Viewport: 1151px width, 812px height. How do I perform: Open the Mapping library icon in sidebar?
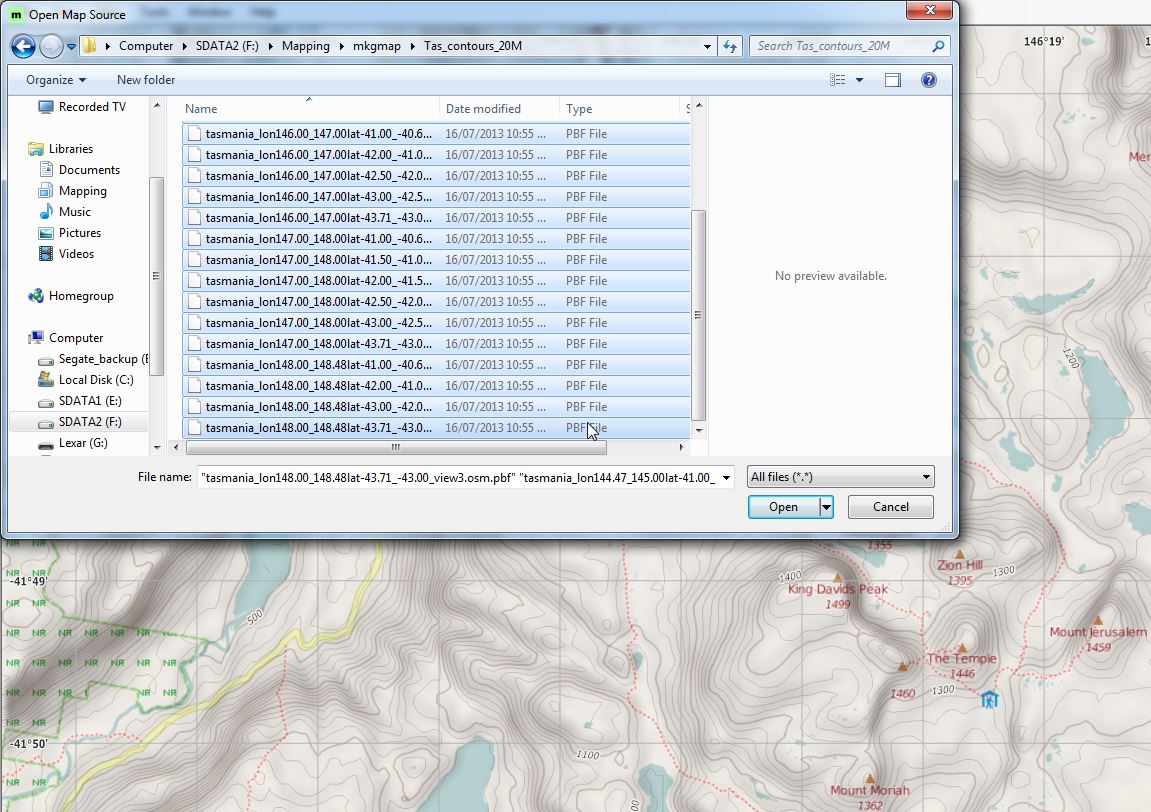pos(46,191)
